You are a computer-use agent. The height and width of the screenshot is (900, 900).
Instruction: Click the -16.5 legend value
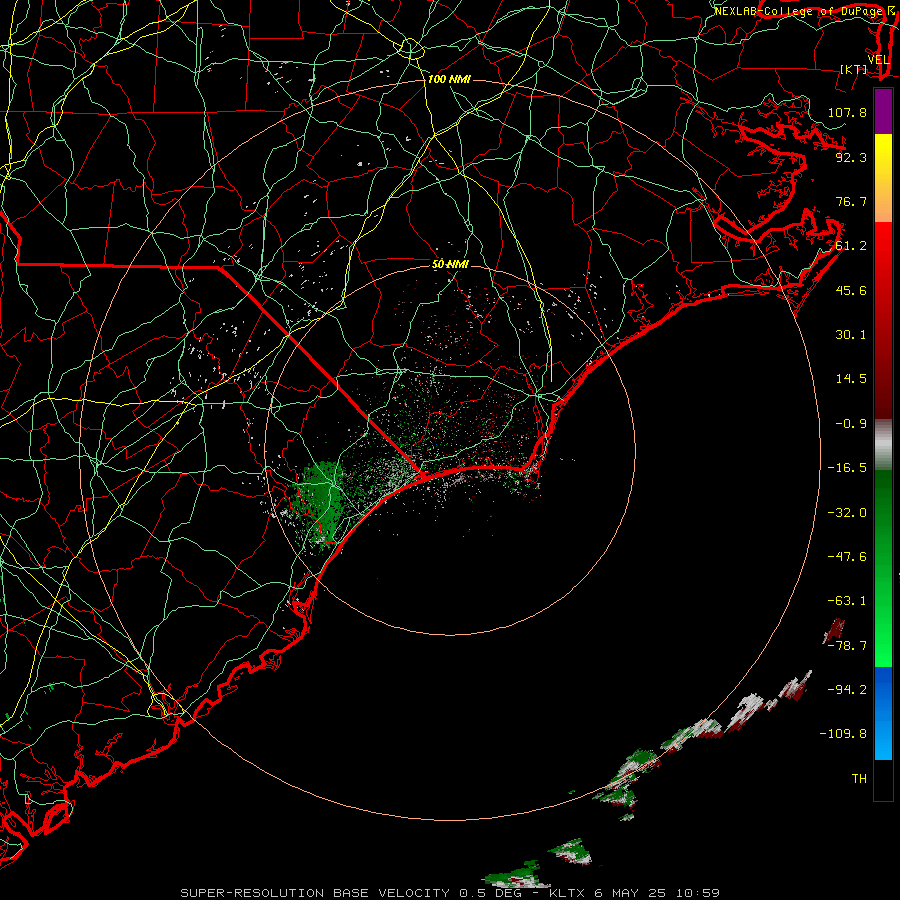847,468
